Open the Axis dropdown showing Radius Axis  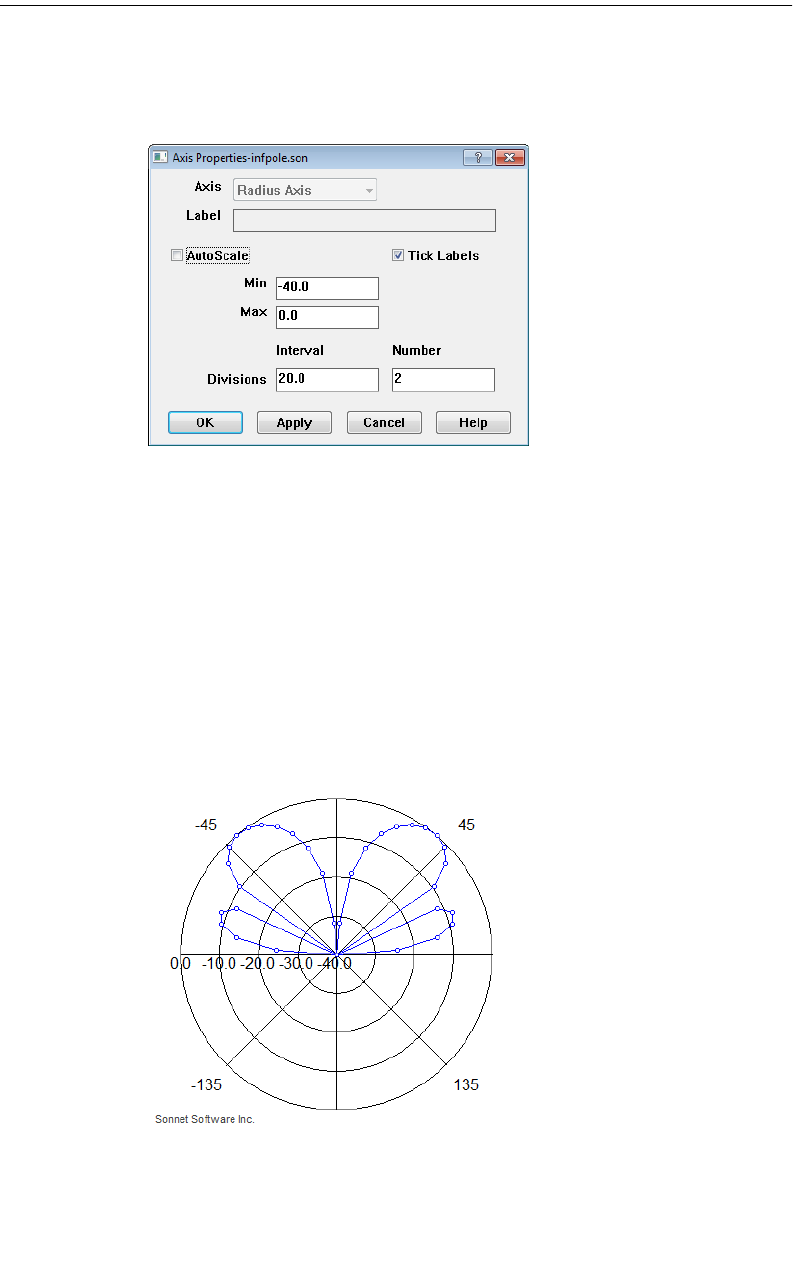coord(305,190)
